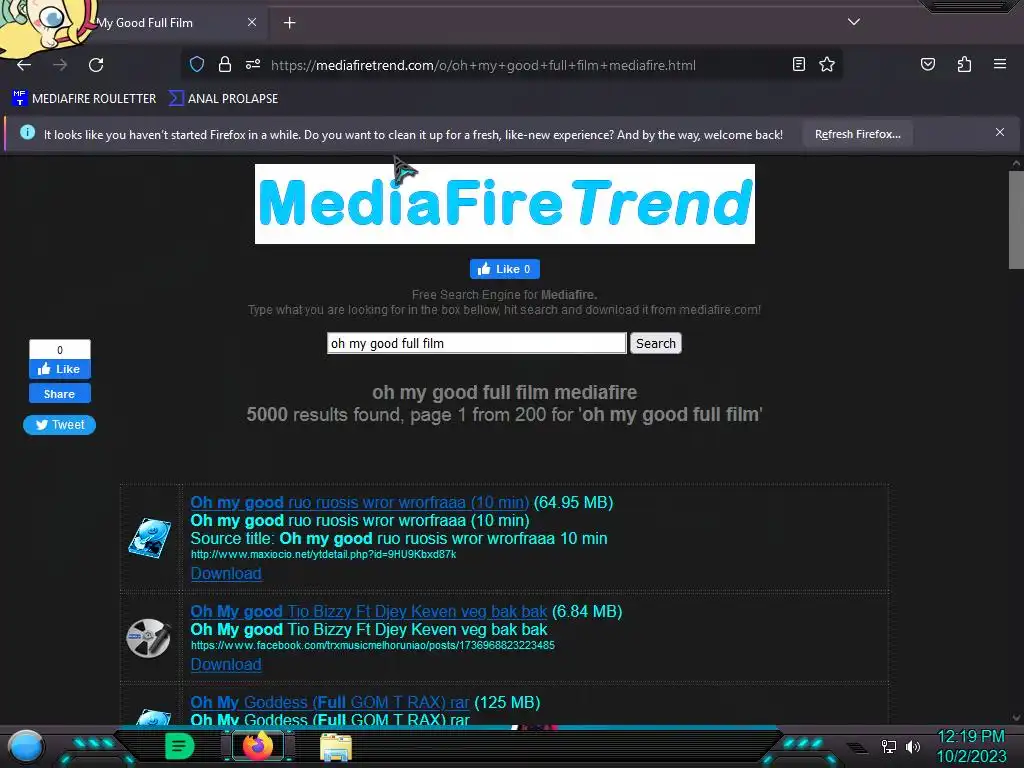Open the green notes app in taskbar

pos(180,746)
